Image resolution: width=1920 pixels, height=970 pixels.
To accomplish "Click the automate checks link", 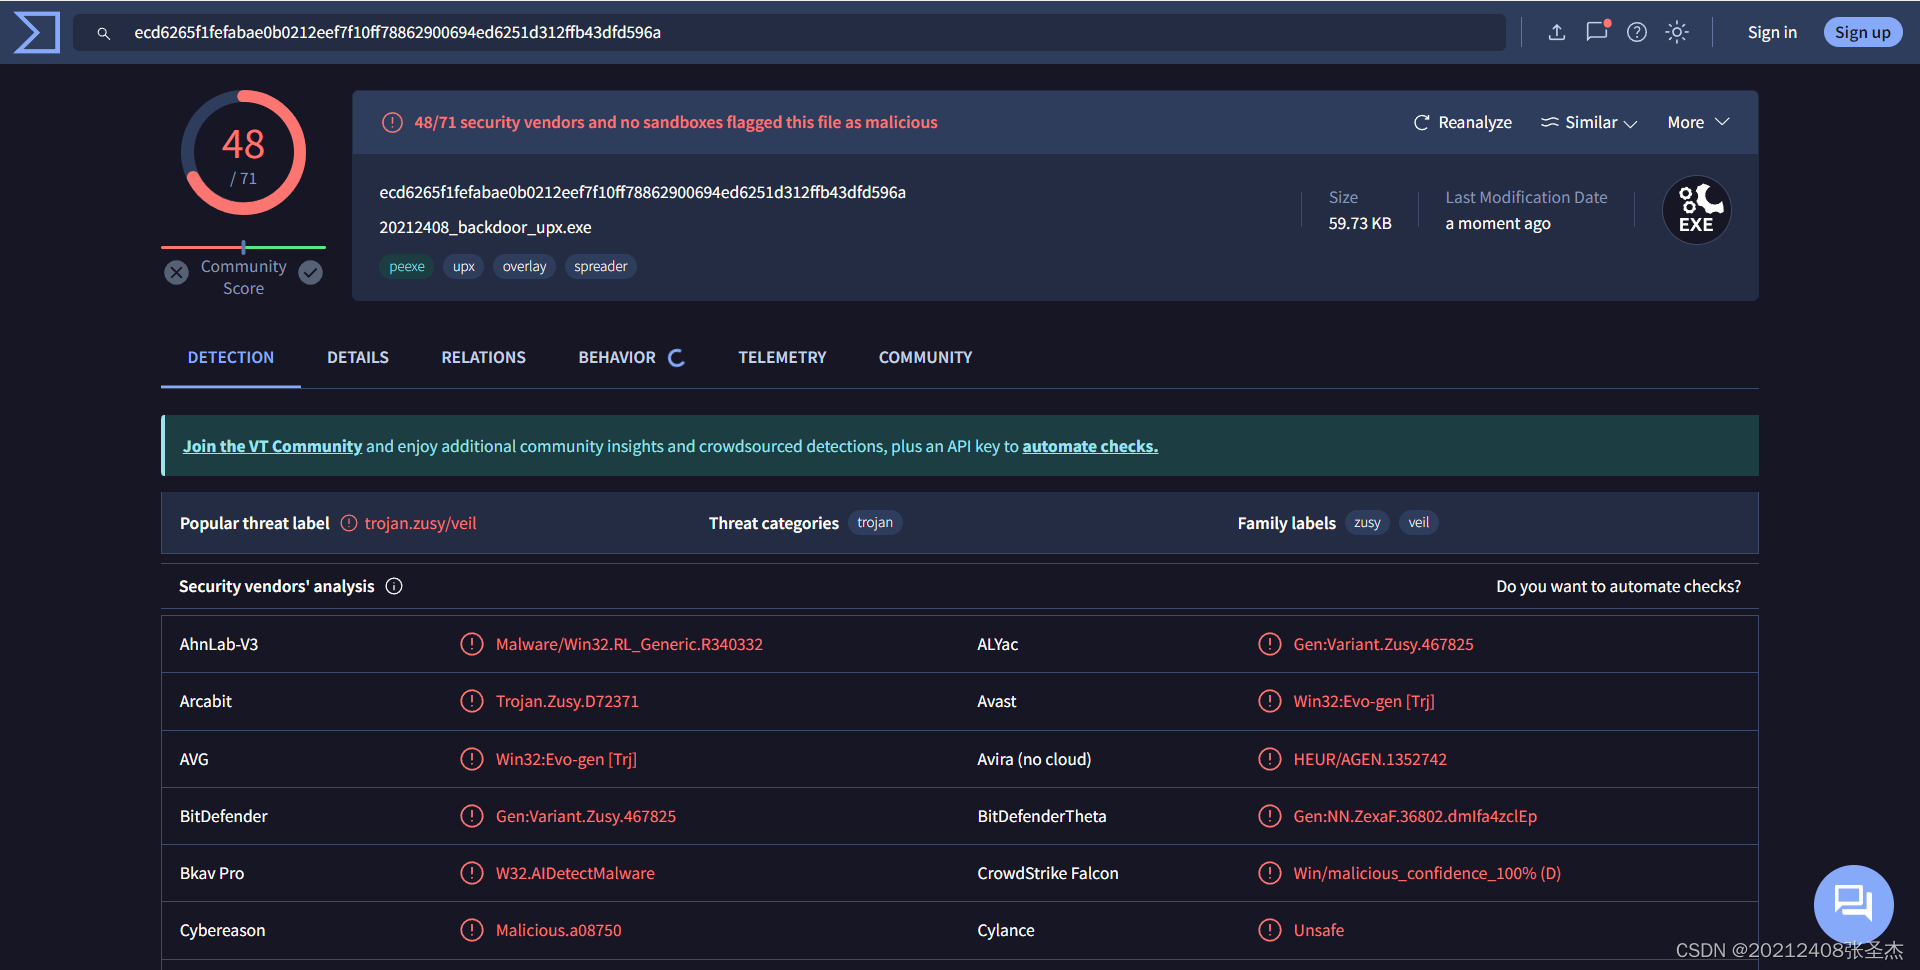I will 1090,446.
